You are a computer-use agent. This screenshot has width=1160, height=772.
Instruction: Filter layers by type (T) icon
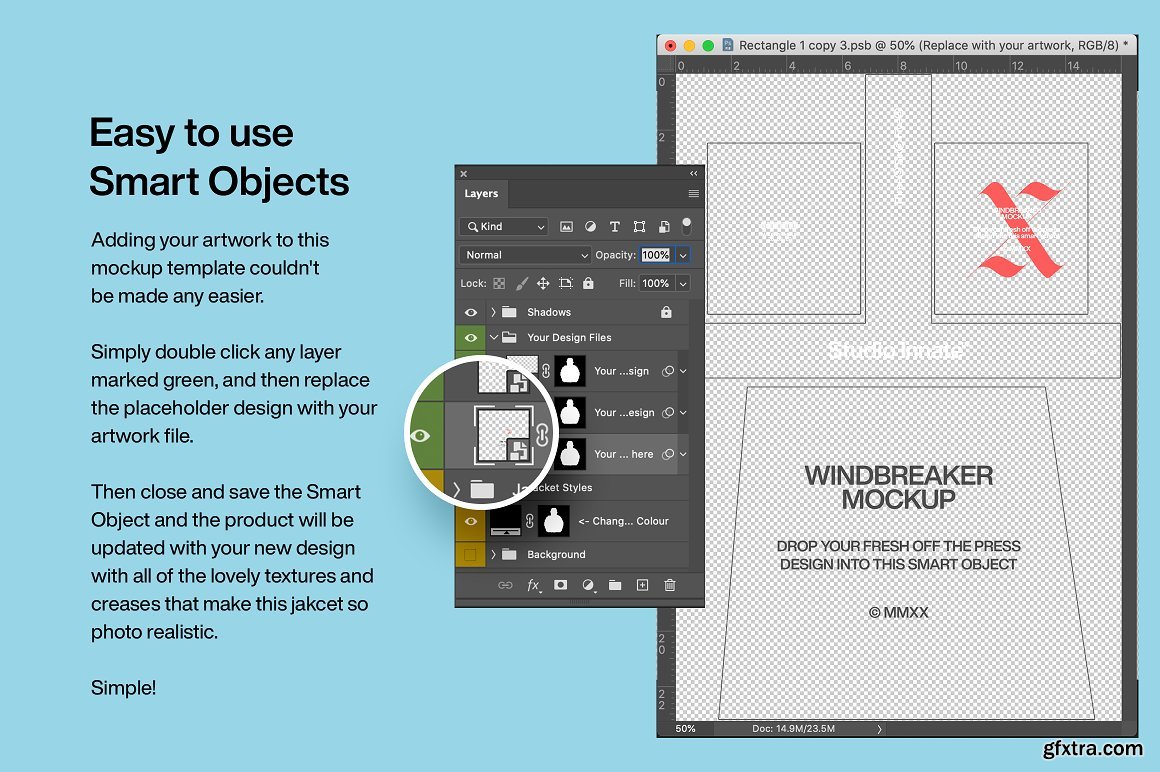point(614,227)
